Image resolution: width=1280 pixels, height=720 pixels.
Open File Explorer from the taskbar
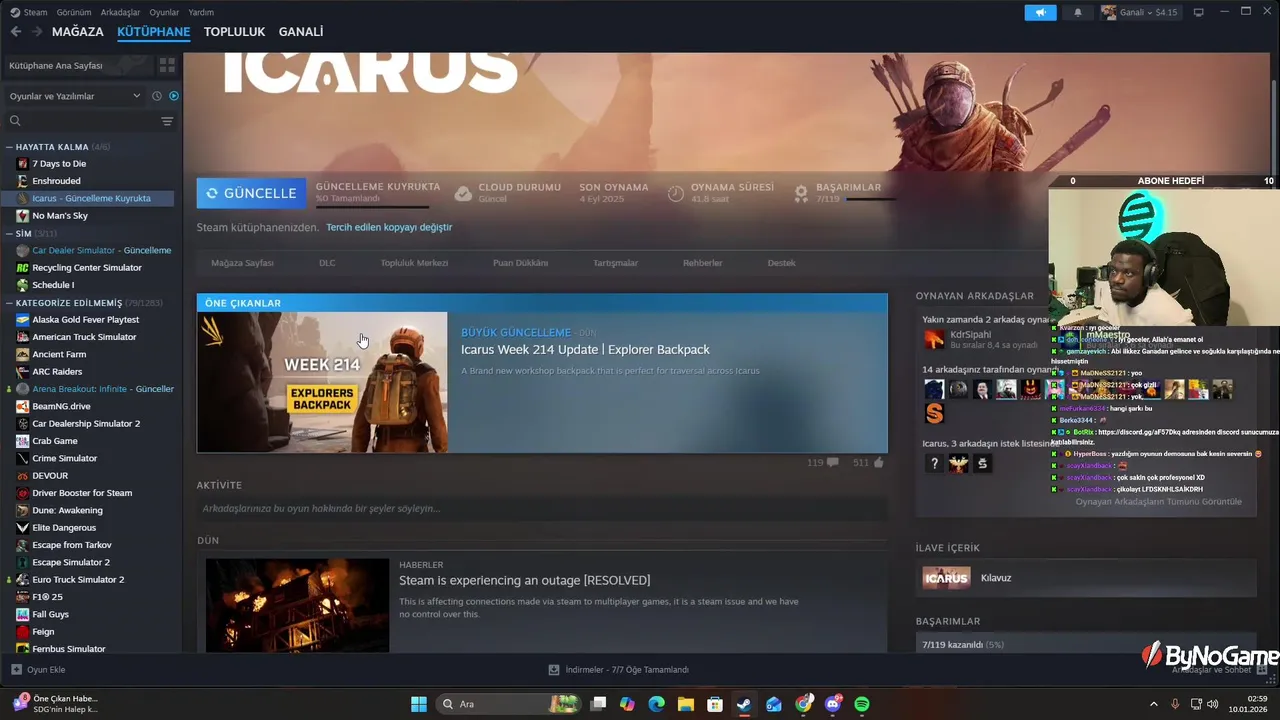(x=685, y=704)
